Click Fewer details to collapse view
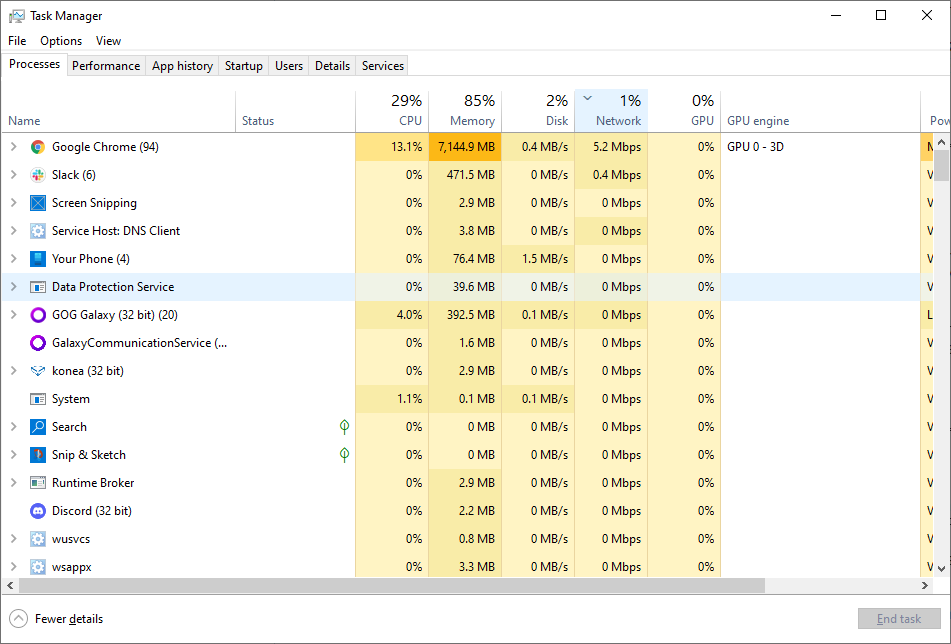 click(56, 619)
